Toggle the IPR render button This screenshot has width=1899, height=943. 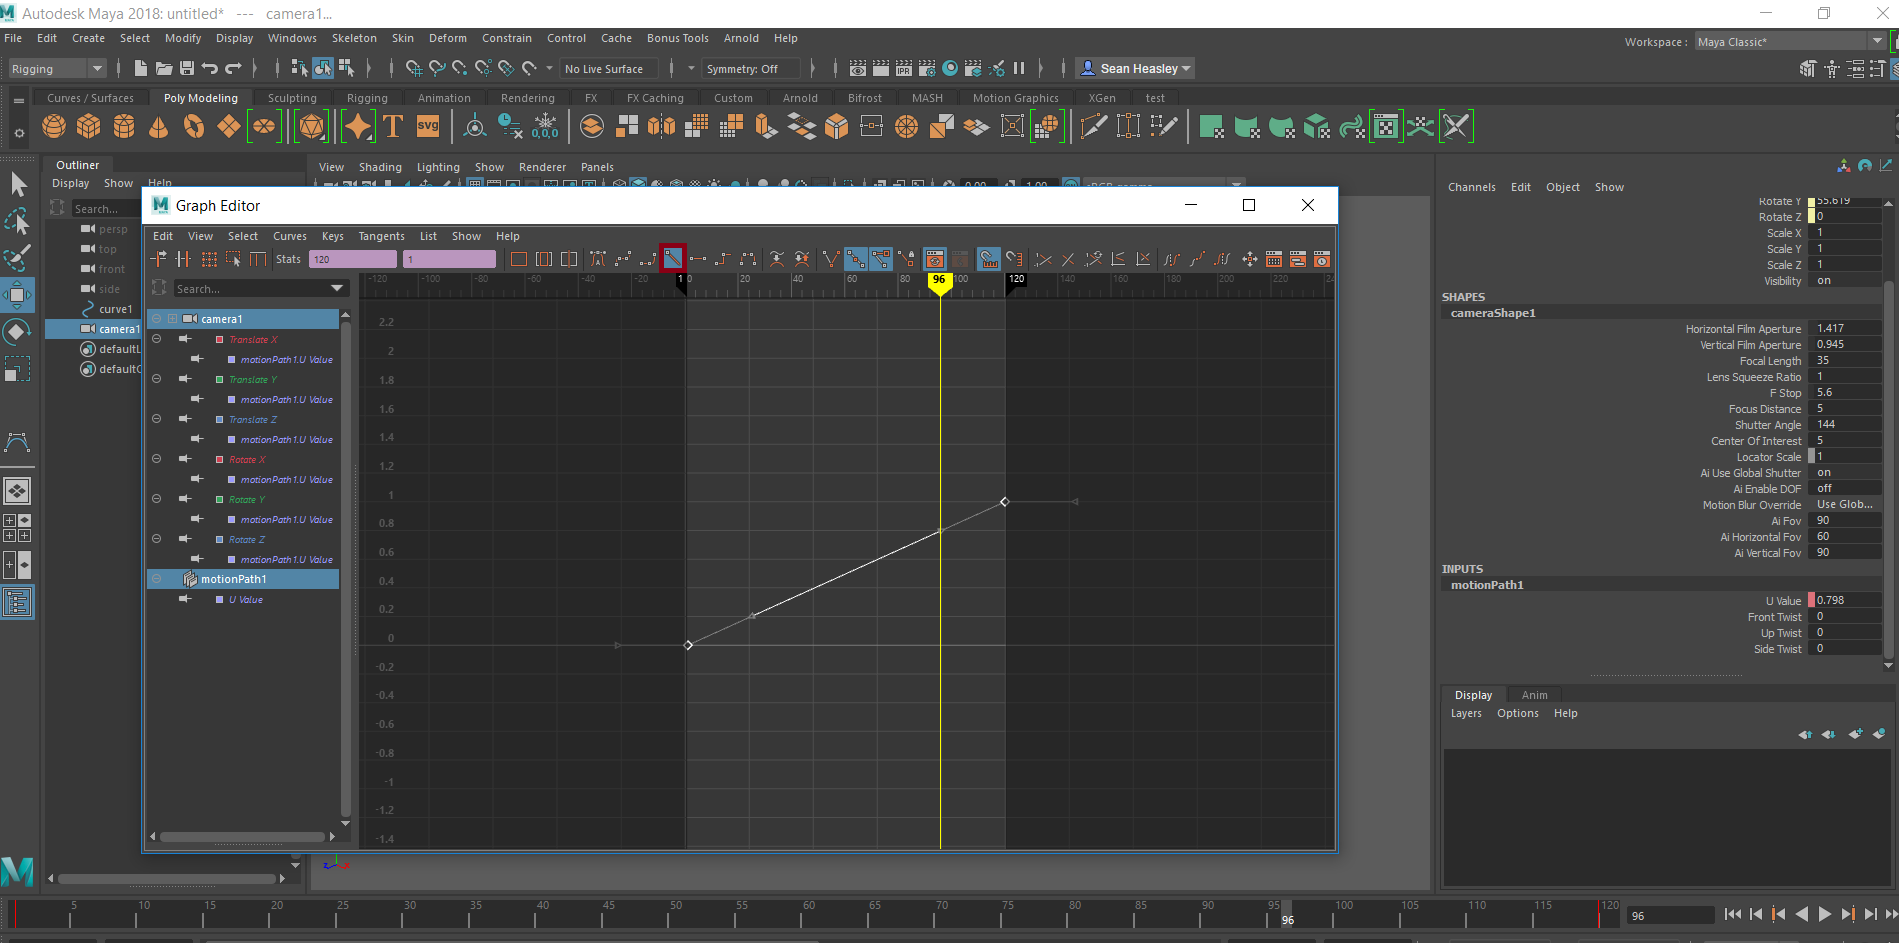click(904, 68)
